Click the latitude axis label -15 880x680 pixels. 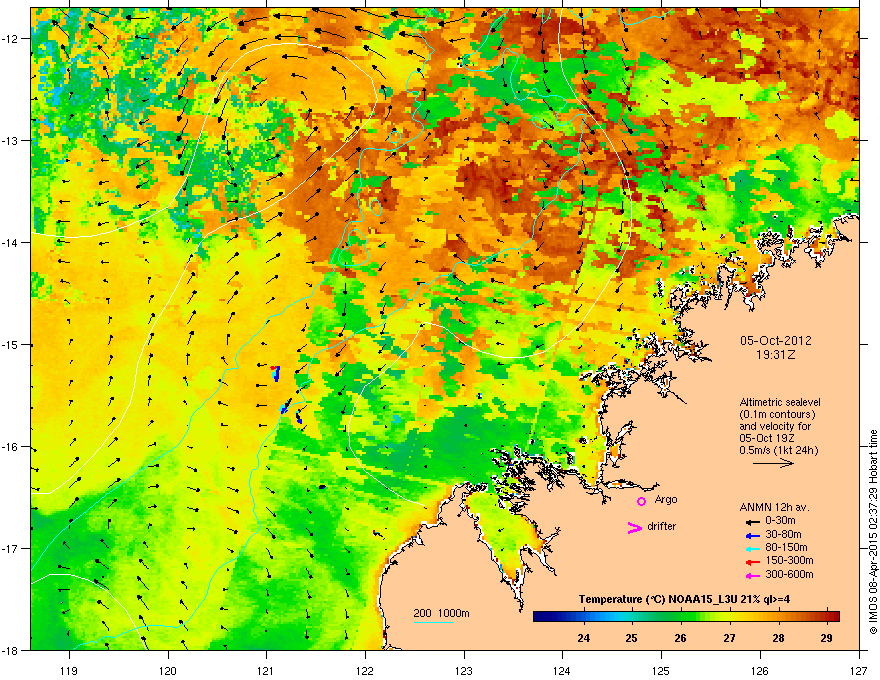pos(11,344)
